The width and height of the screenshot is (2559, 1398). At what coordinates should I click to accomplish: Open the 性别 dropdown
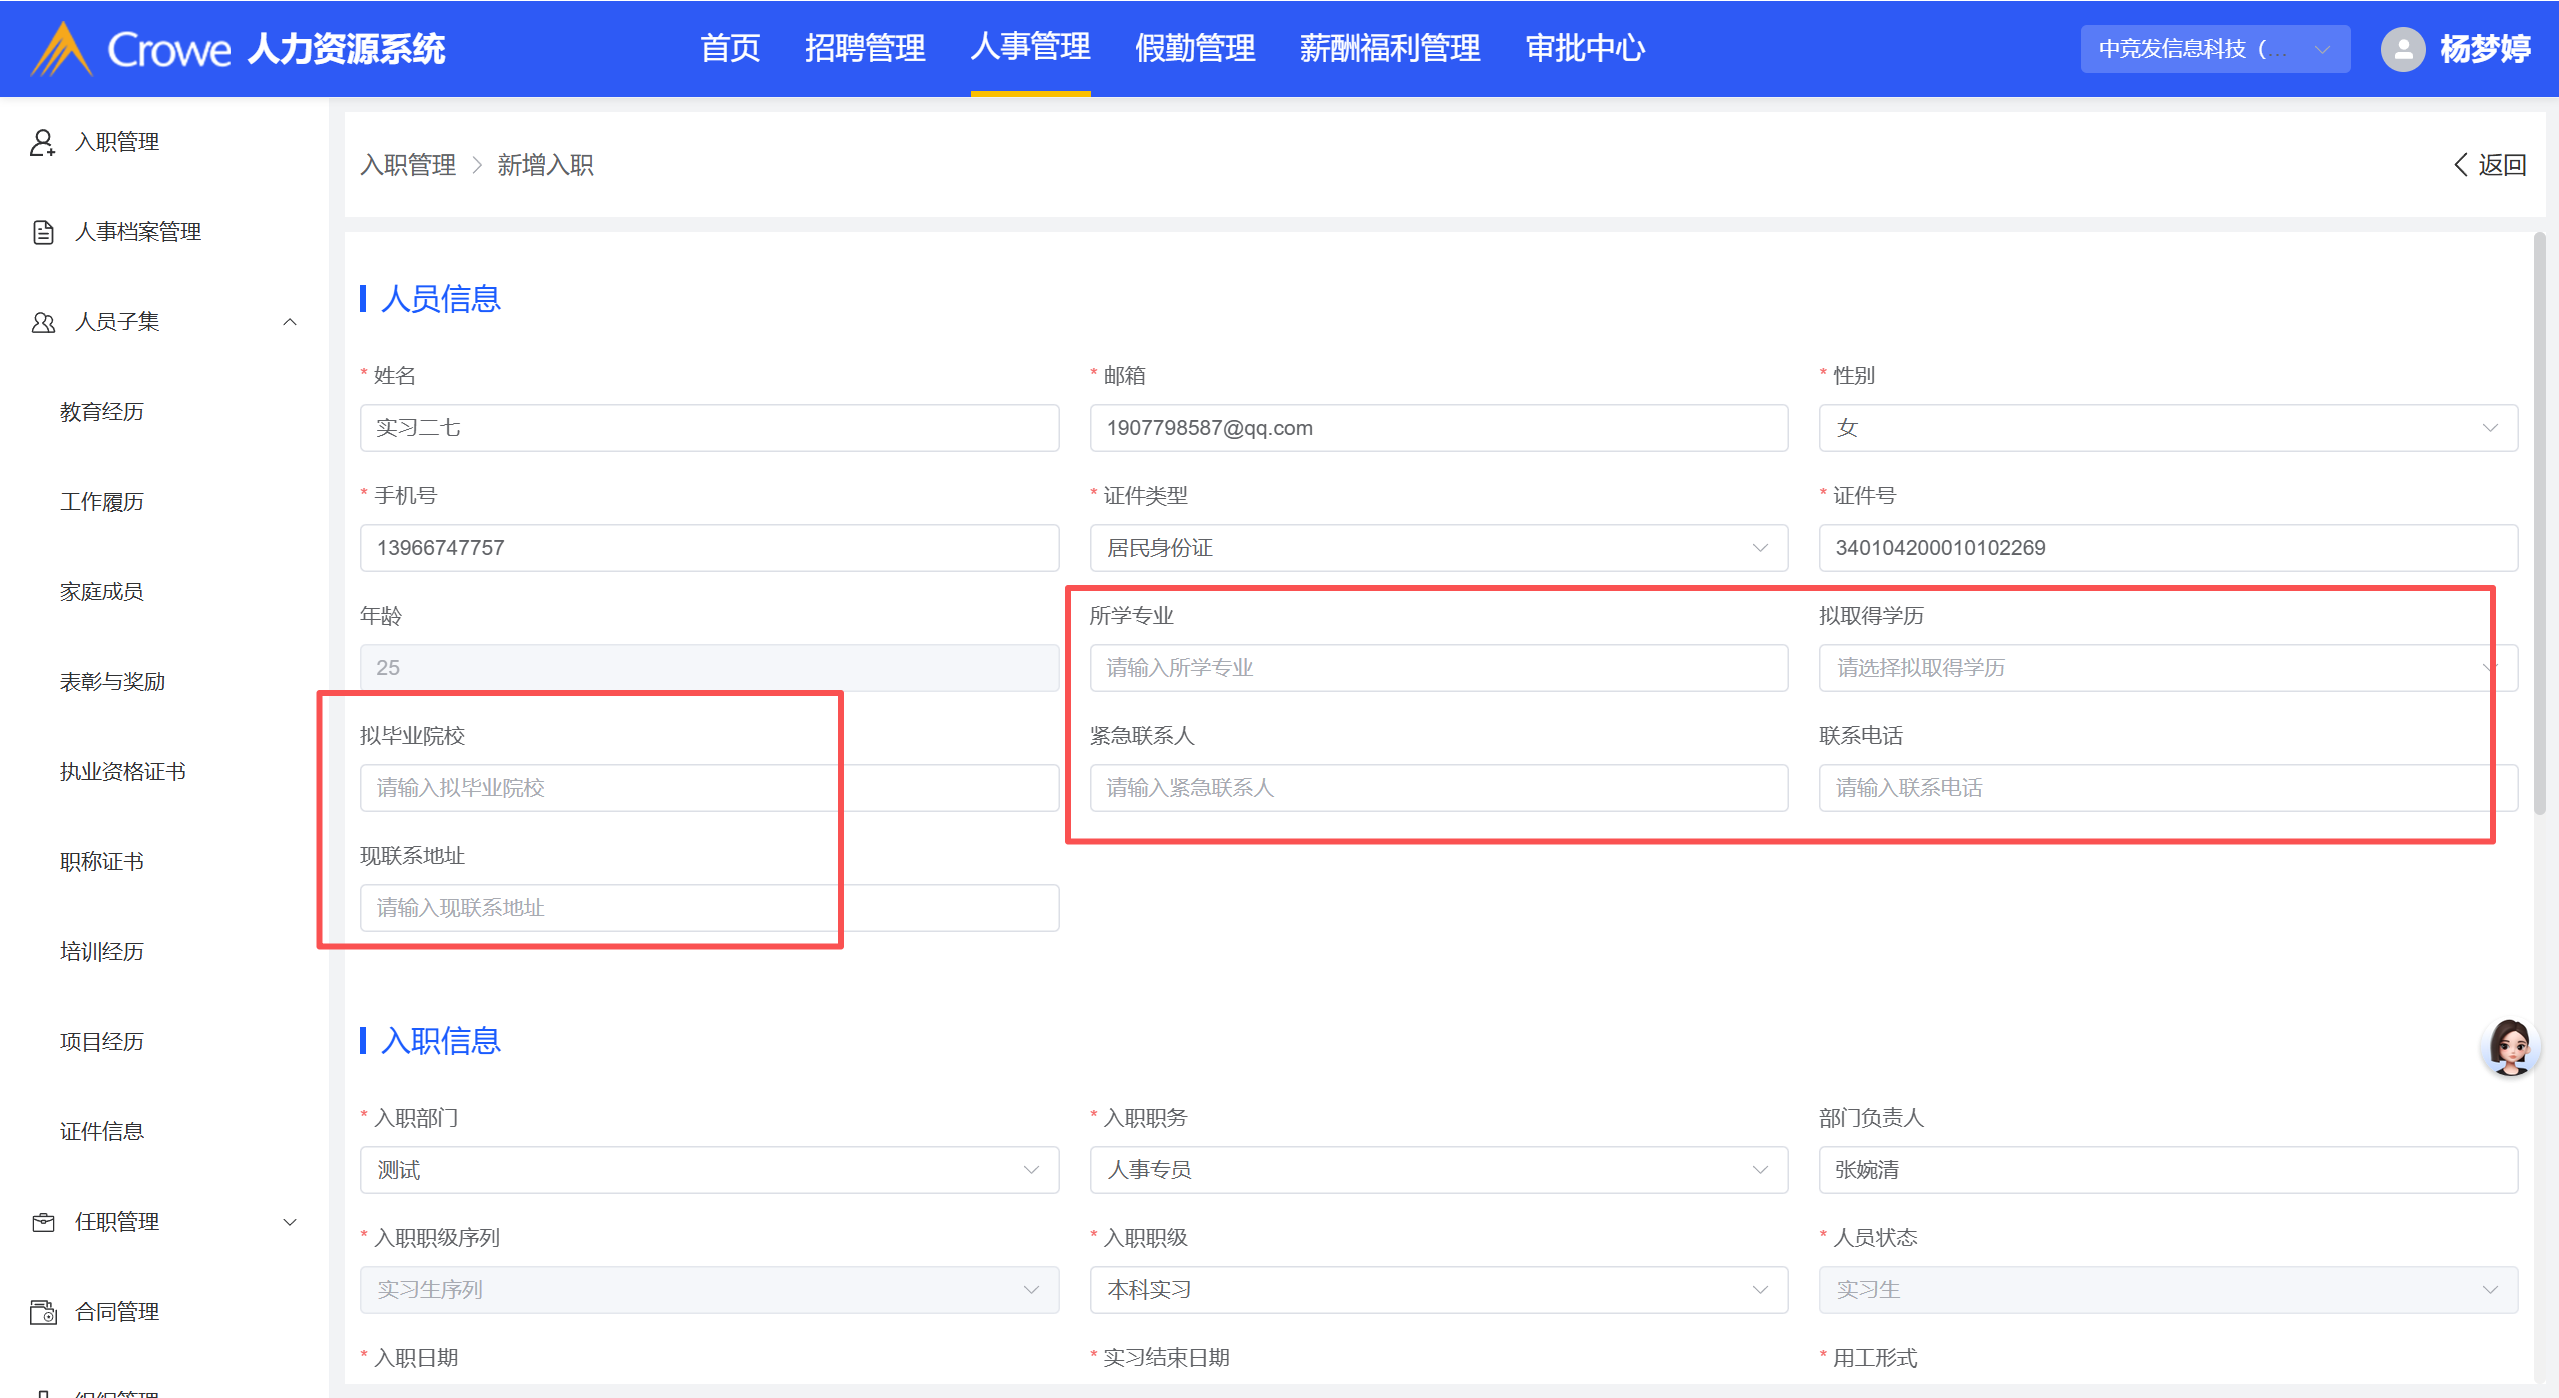coord(2167,428)
